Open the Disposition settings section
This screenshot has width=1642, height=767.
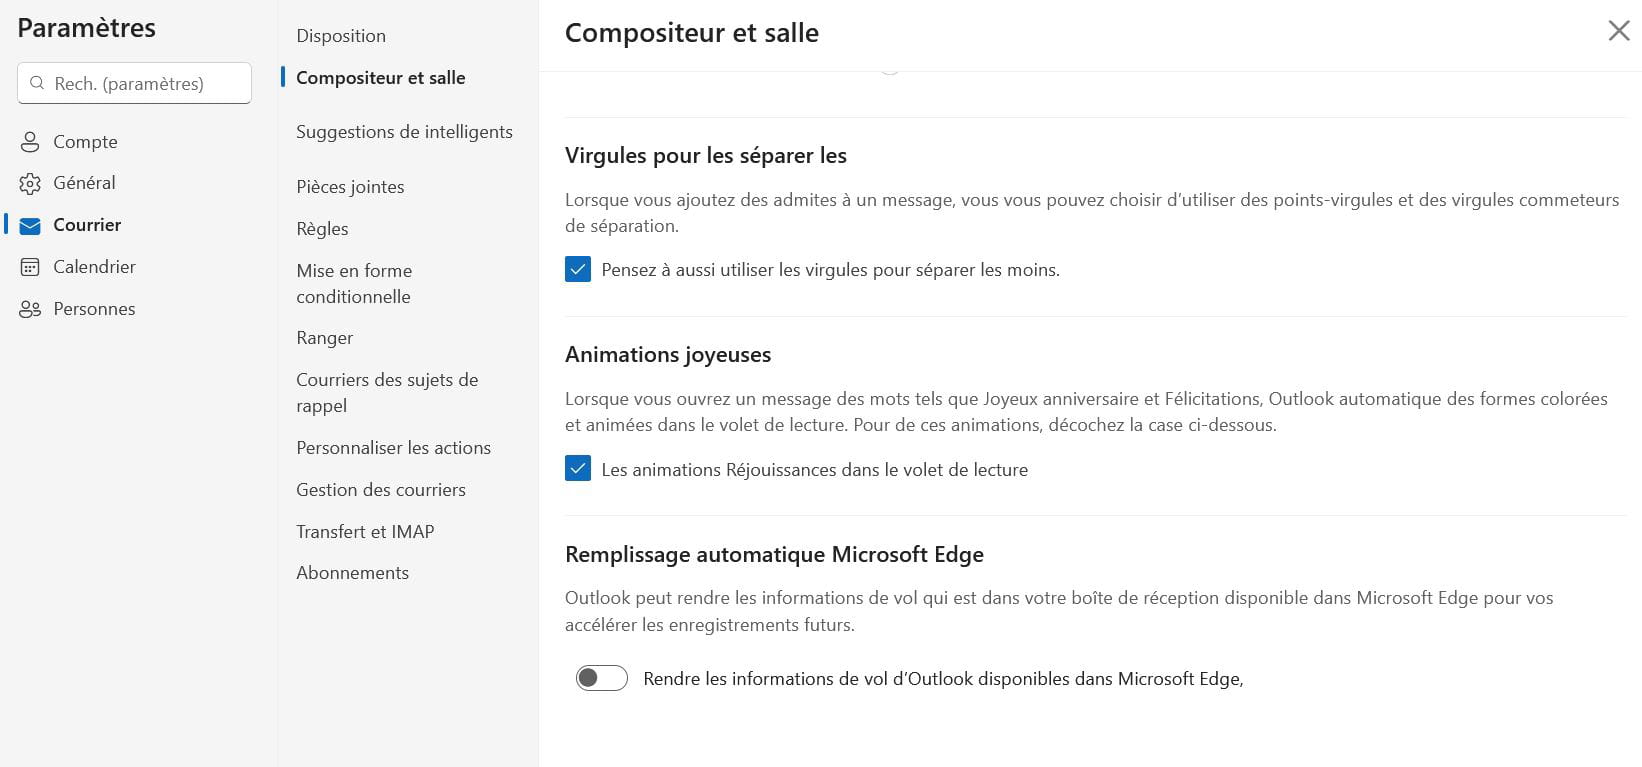pyautogui.click(x=341, y=36)
